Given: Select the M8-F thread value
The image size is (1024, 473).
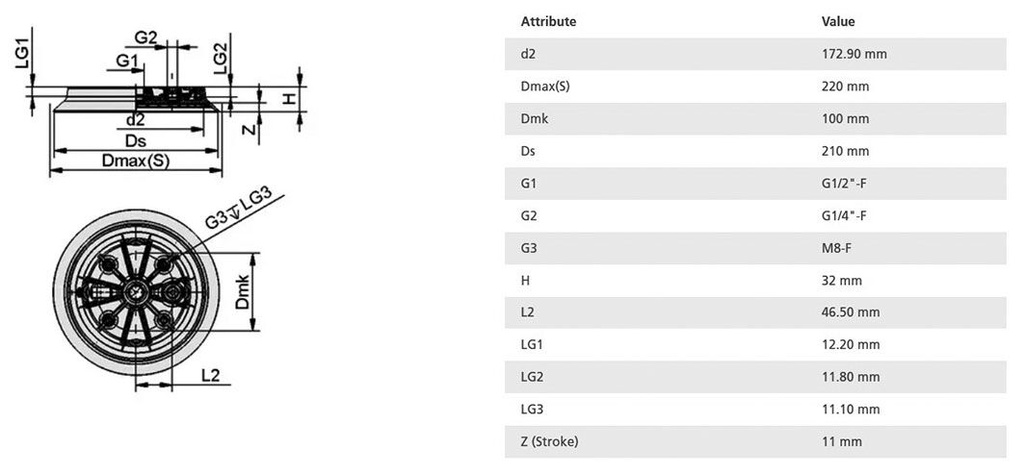Looking at the screenshot, I should point(837,248).
